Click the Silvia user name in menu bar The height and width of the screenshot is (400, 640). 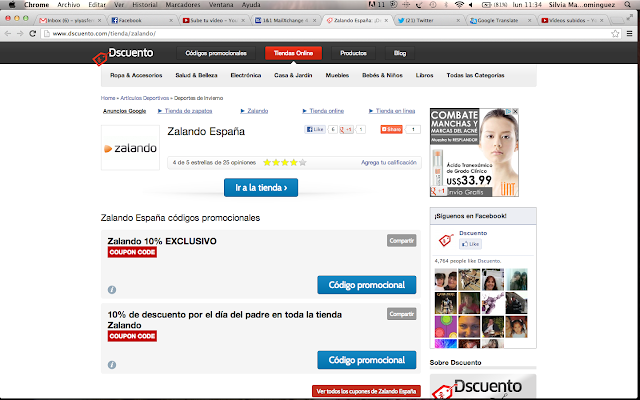[584, 5]
